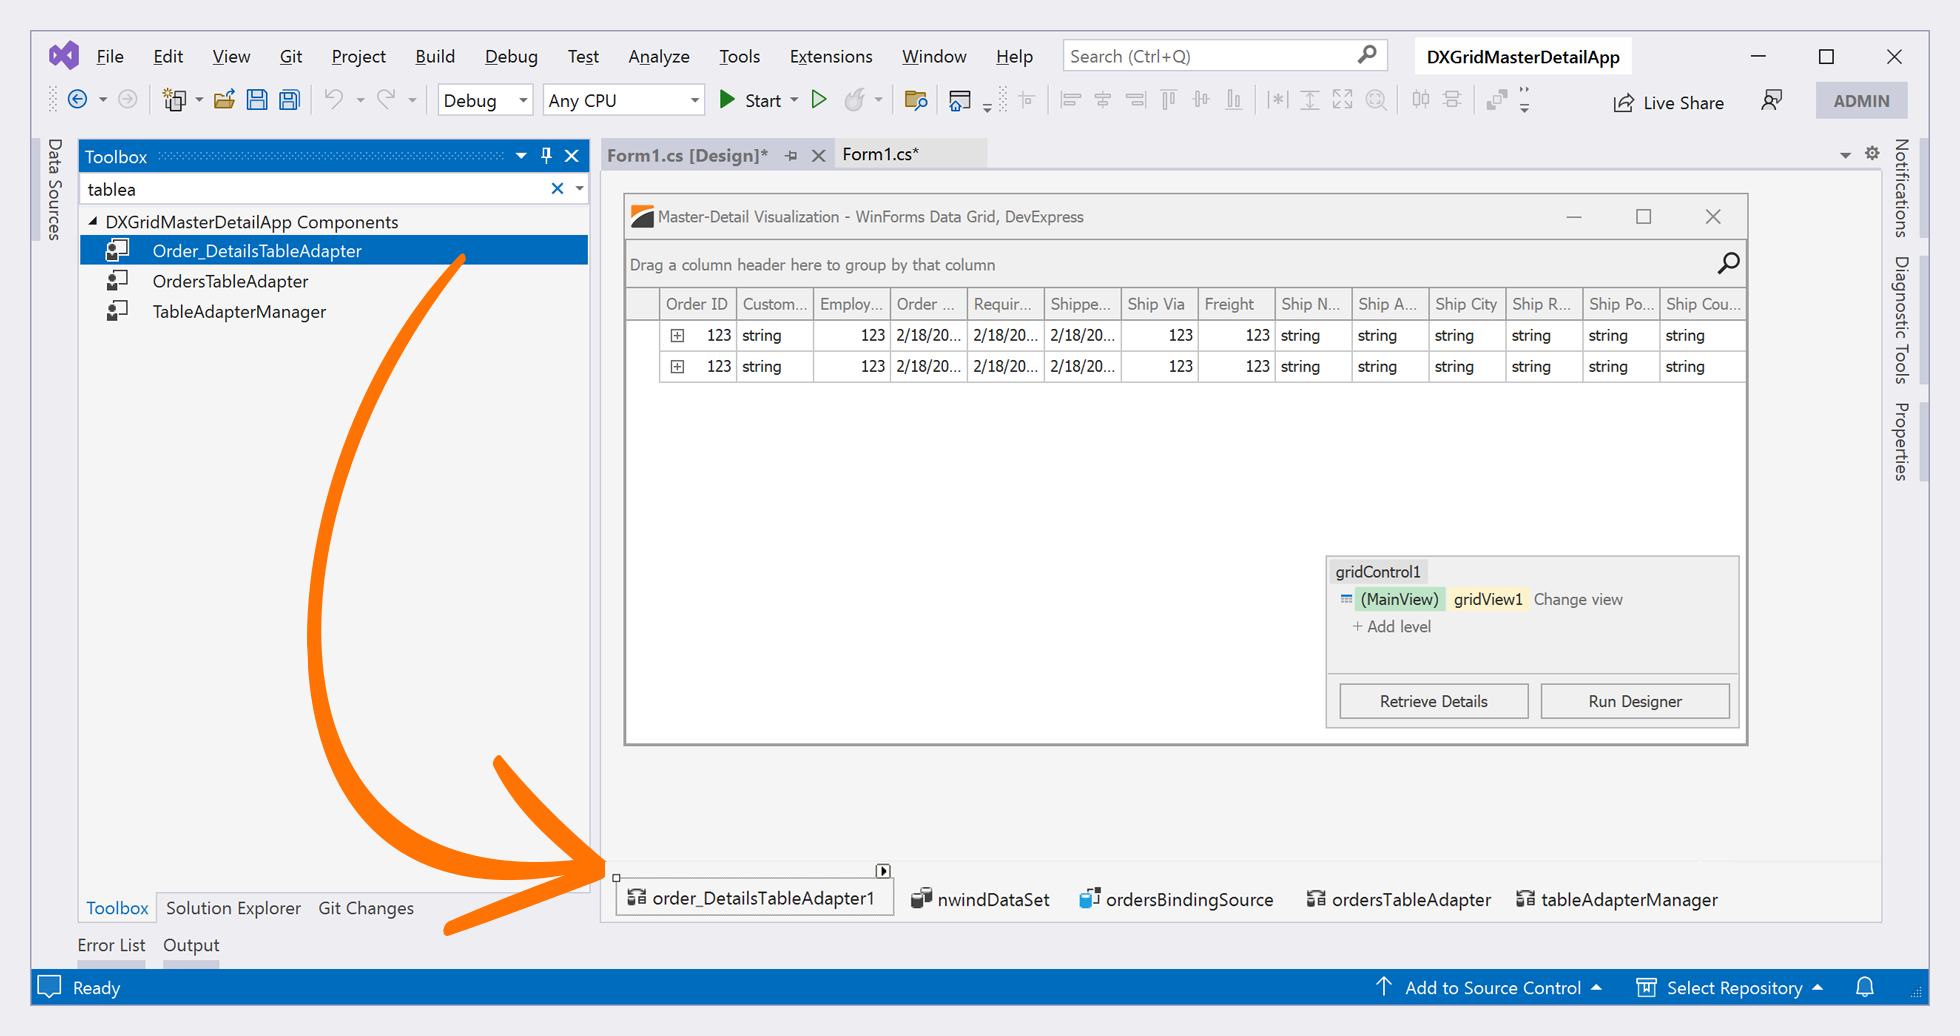Click the Save All toolbar icon
This screenshot has height=1036, width=1960.
pos(290,100)
